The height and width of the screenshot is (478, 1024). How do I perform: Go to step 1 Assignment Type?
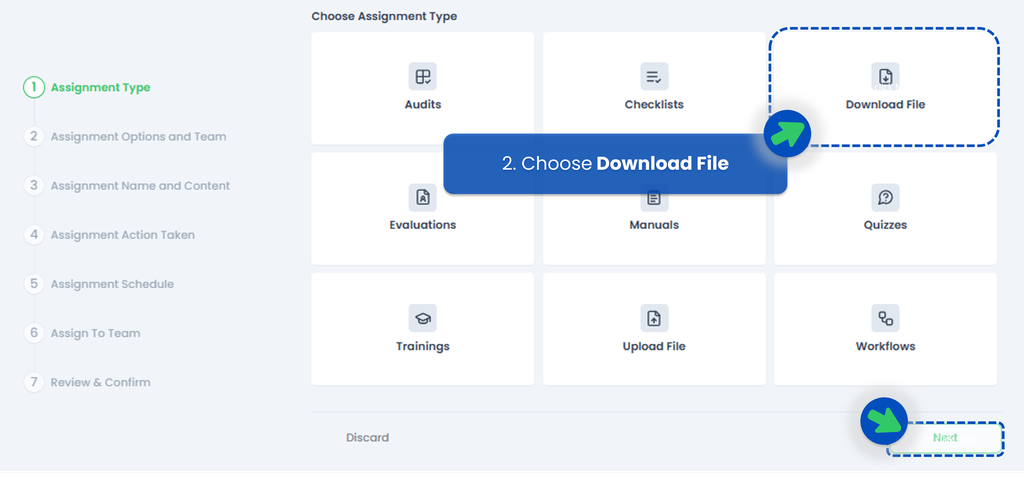point(100,87)
